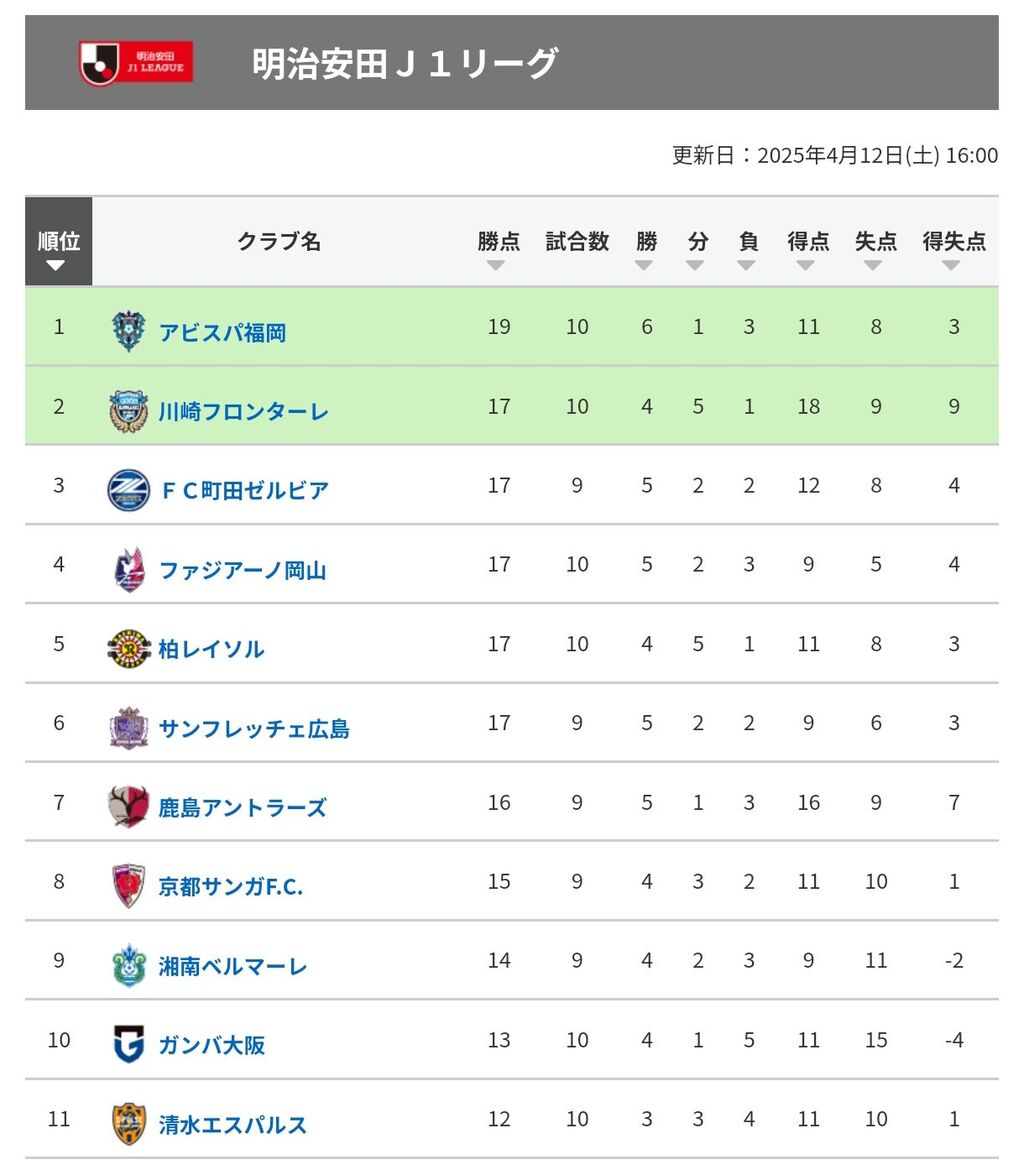
Task: Click the Shimizu S-Pulse club emblem
Action: click(x=129, y=1123)
